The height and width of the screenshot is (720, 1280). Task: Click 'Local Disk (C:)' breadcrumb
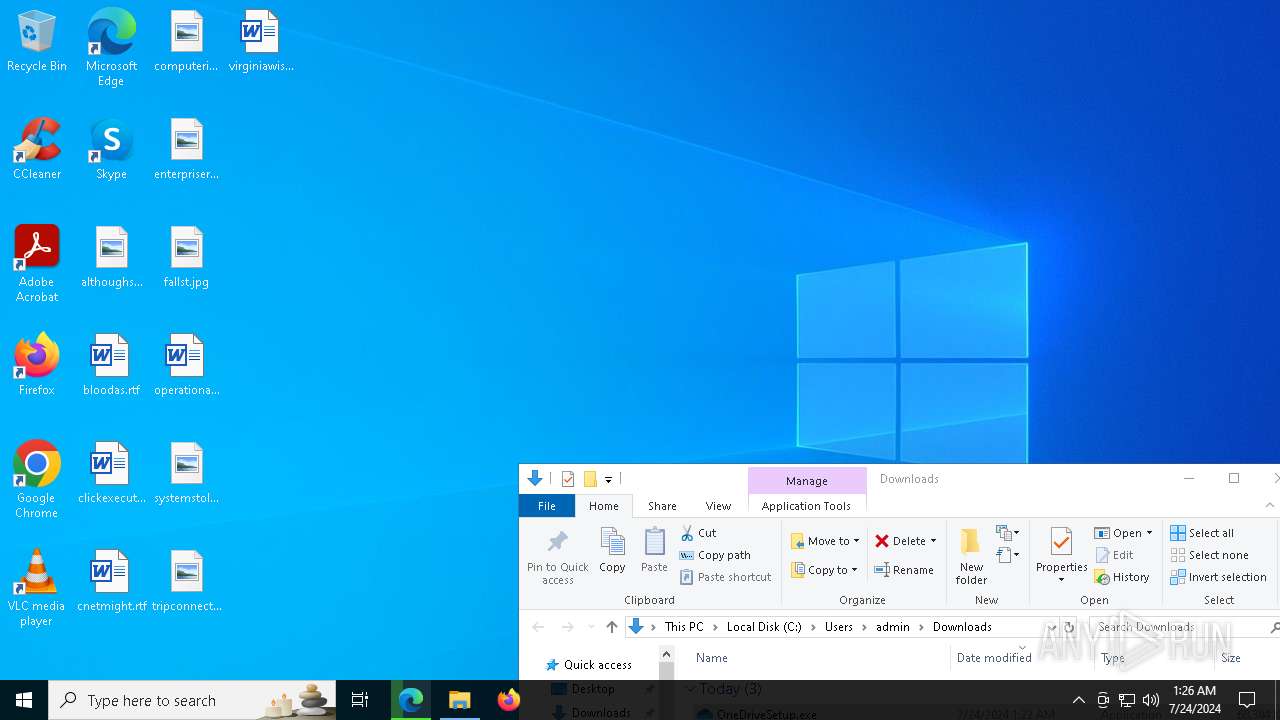764,627
